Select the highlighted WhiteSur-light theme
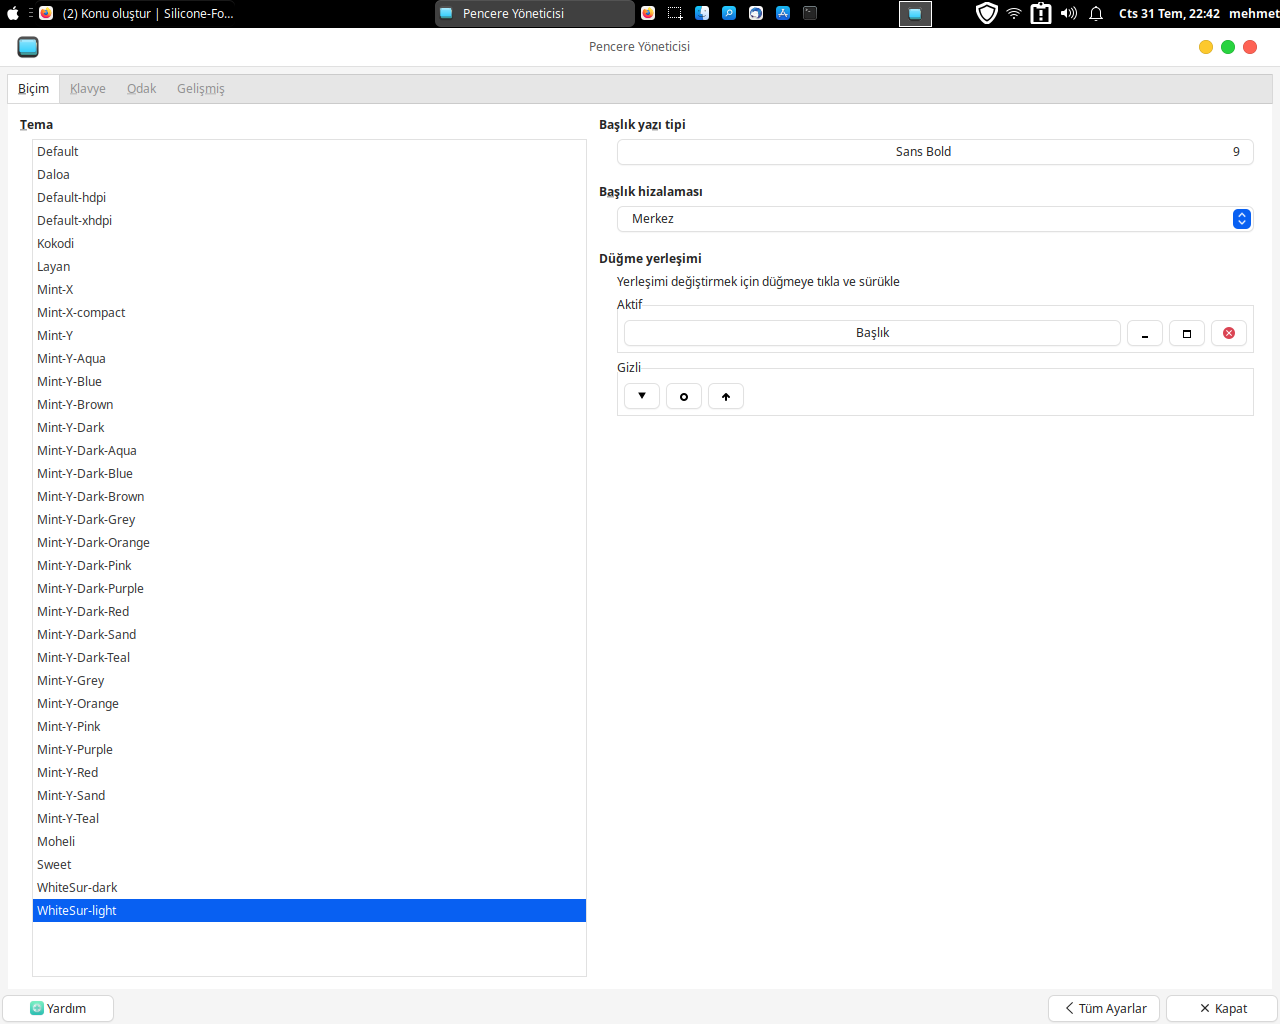The image size is (1280, 1024). click(x=309, y=911)
